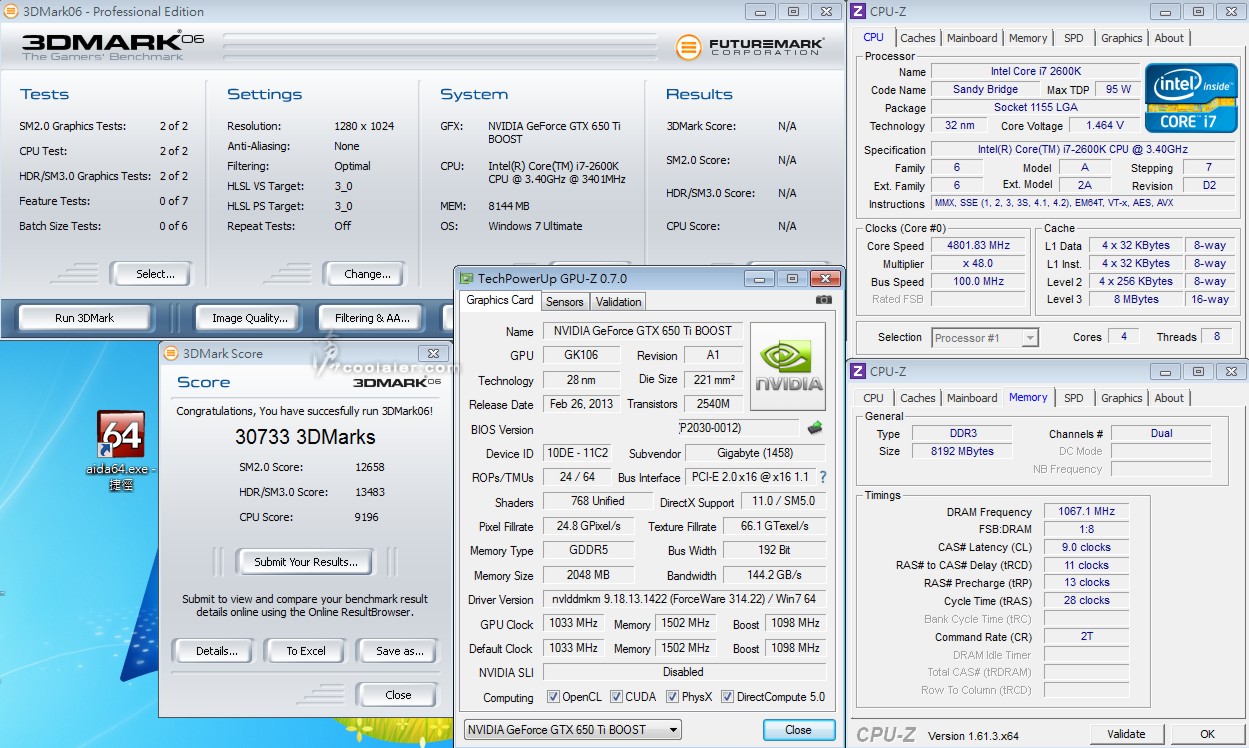Image resolution: width=1249 pixels, height=748 pixels.
Task: Open the CPU-Z Processor #1 selection dropdown
Action: pyautogui.click(x=986, y=338)
